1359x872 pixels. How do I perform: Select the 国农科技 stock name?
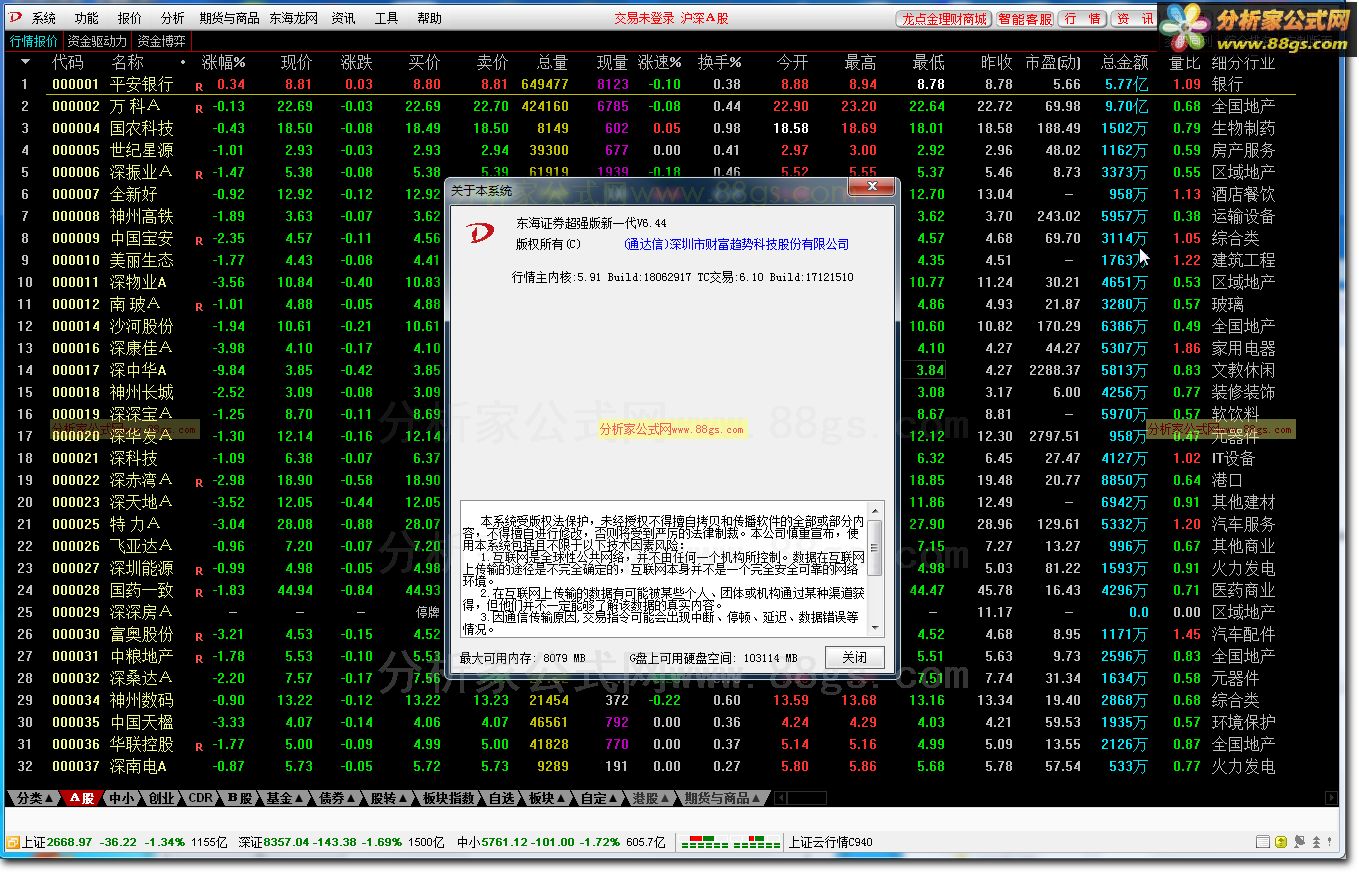141,128
